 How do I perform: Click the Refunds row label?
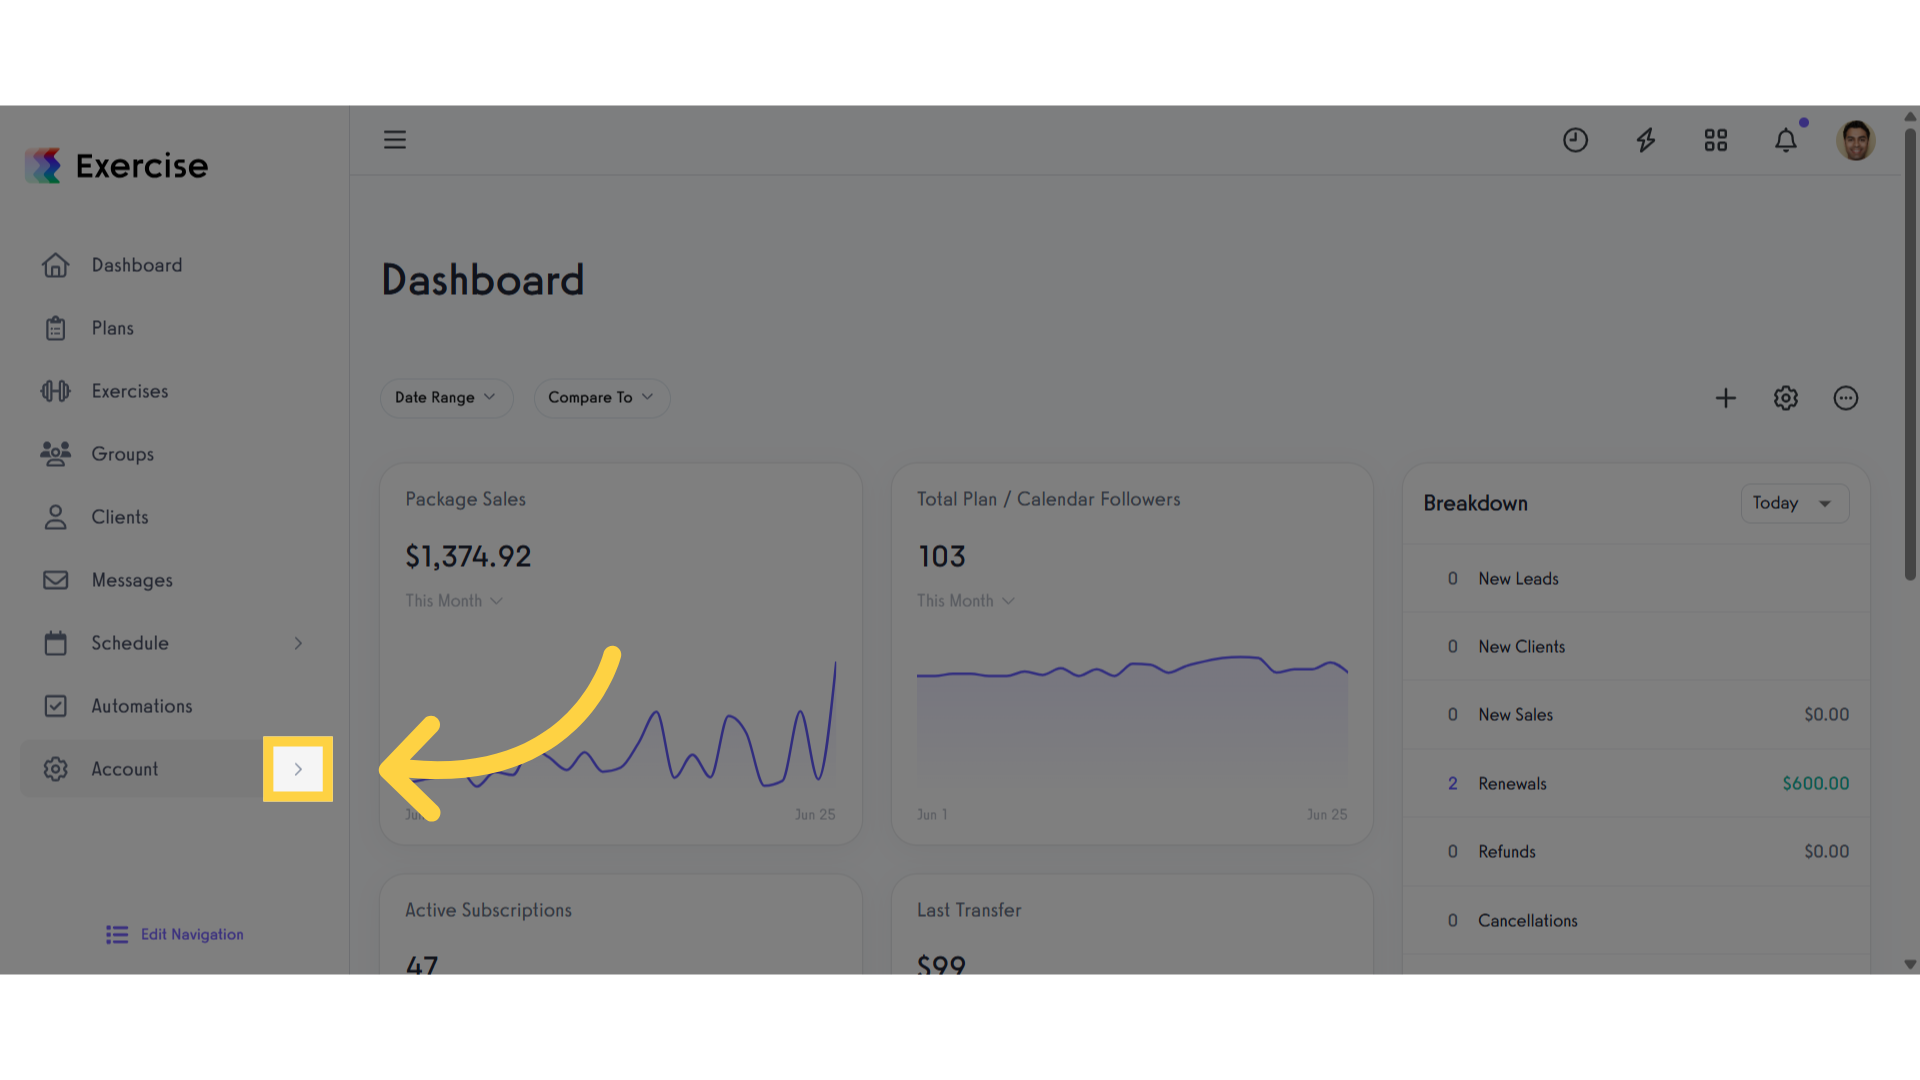click(1507, 852)
